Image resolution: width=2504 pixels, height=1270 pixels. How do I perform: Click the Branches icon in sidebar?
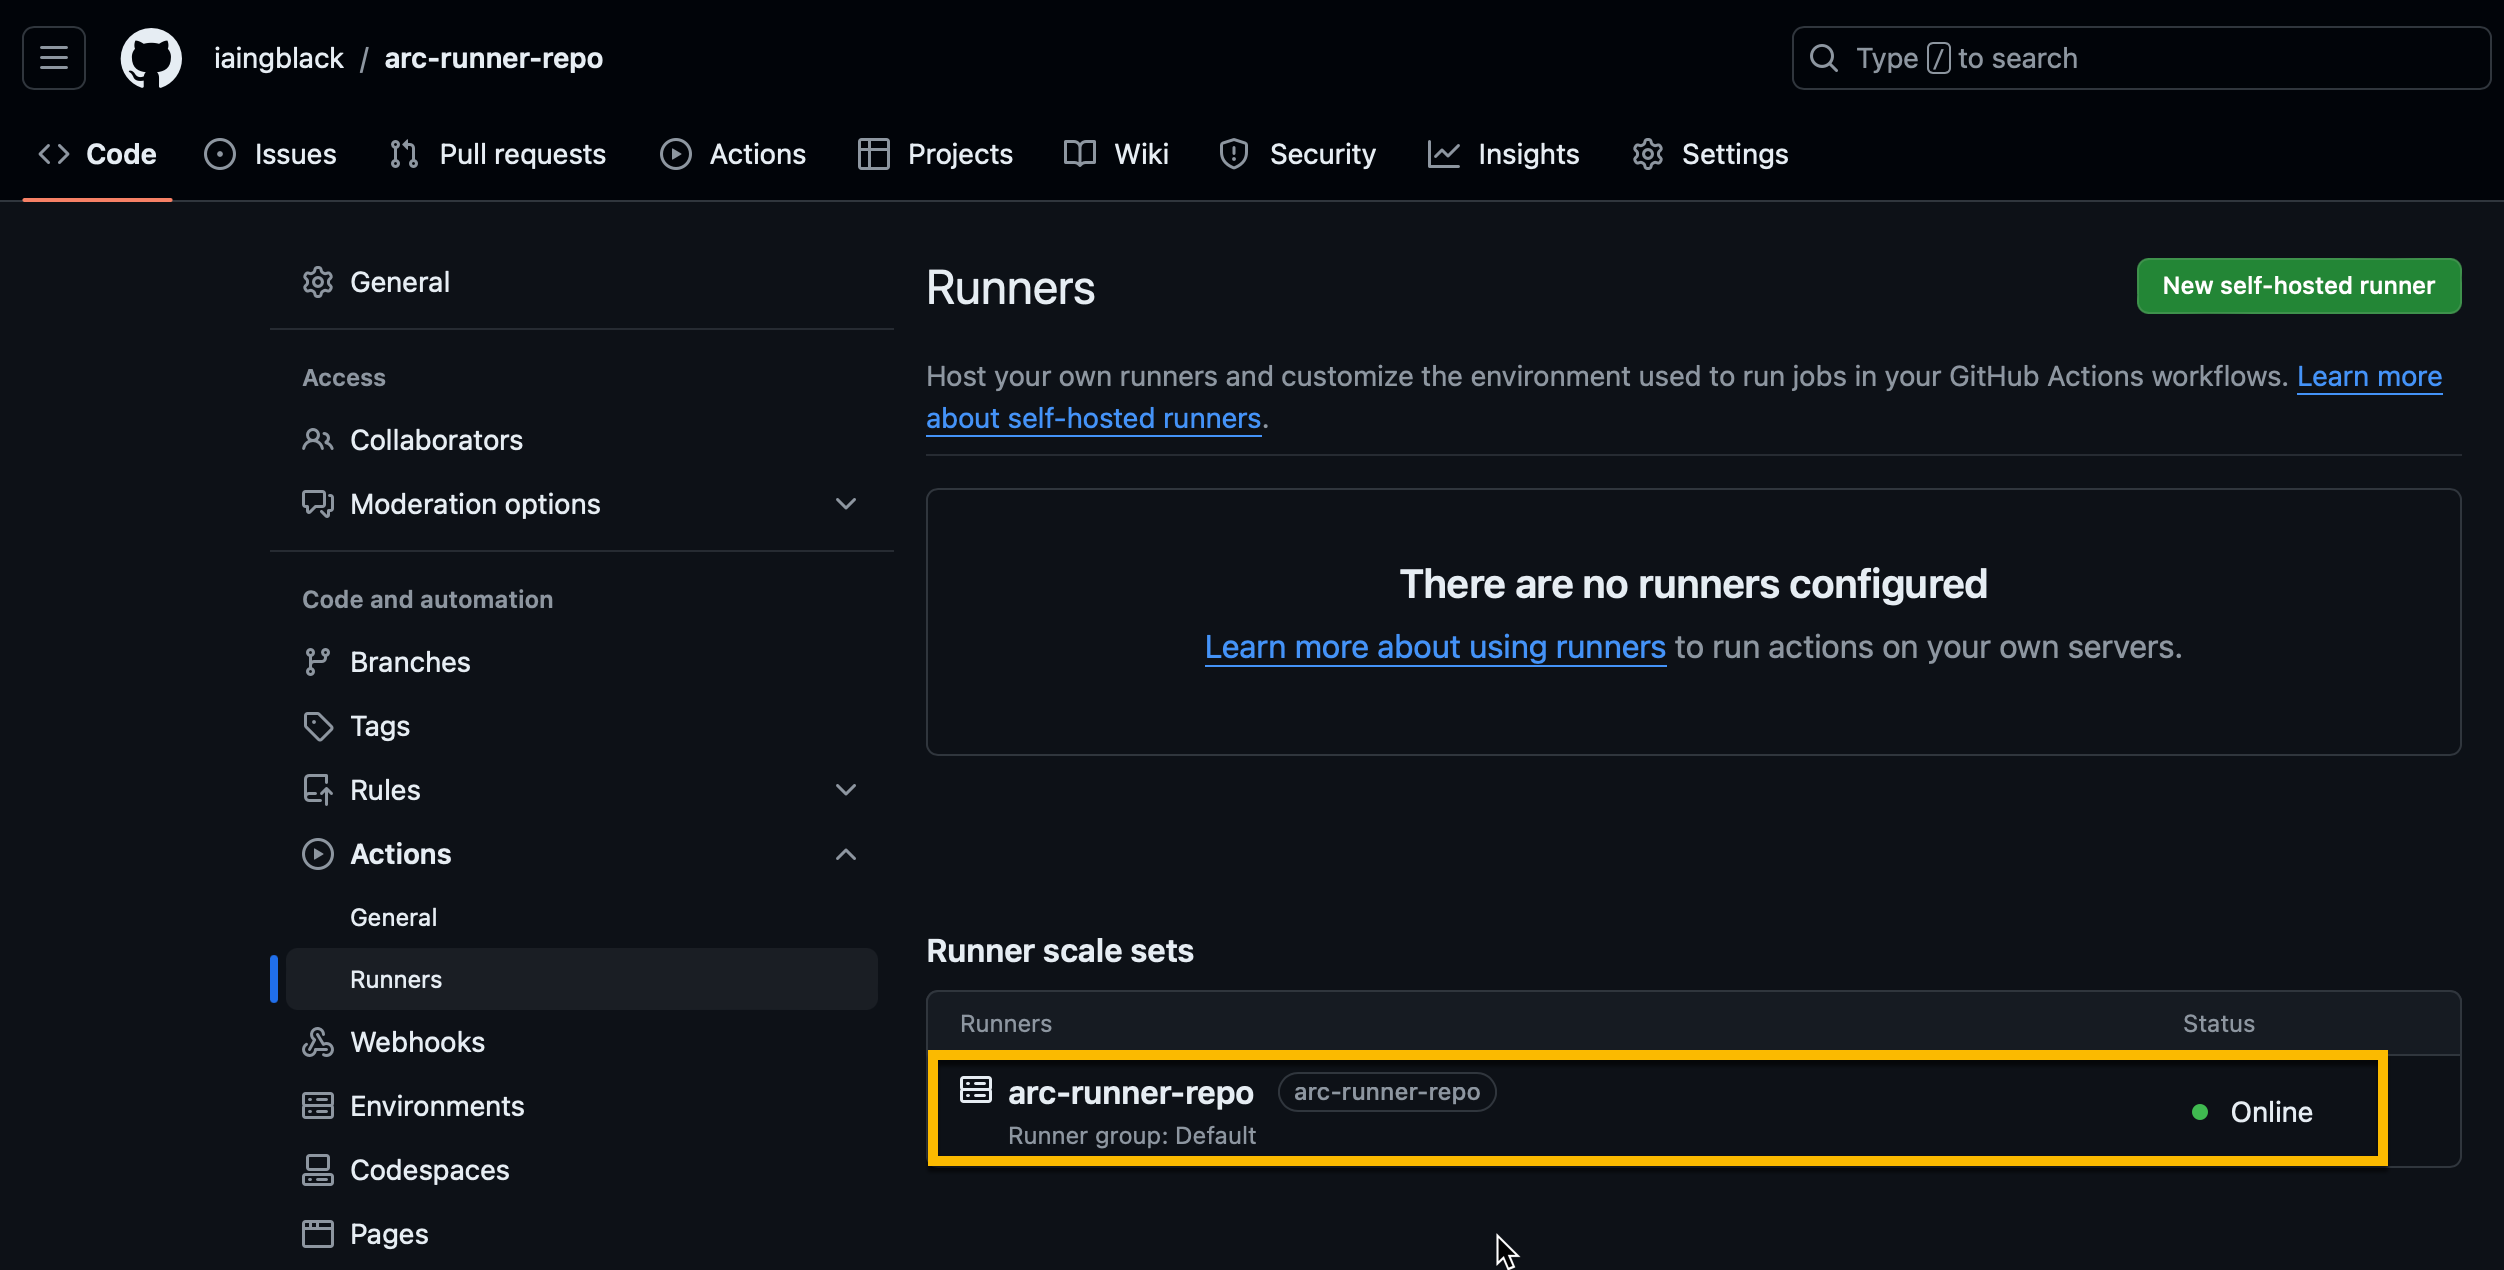tap(318, 662)
